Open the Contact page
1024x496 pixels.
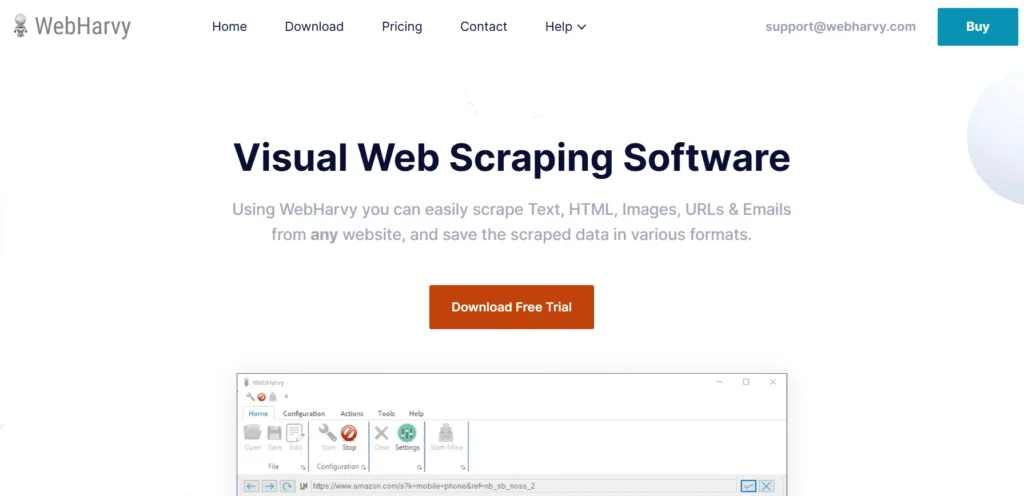point(483,27)
